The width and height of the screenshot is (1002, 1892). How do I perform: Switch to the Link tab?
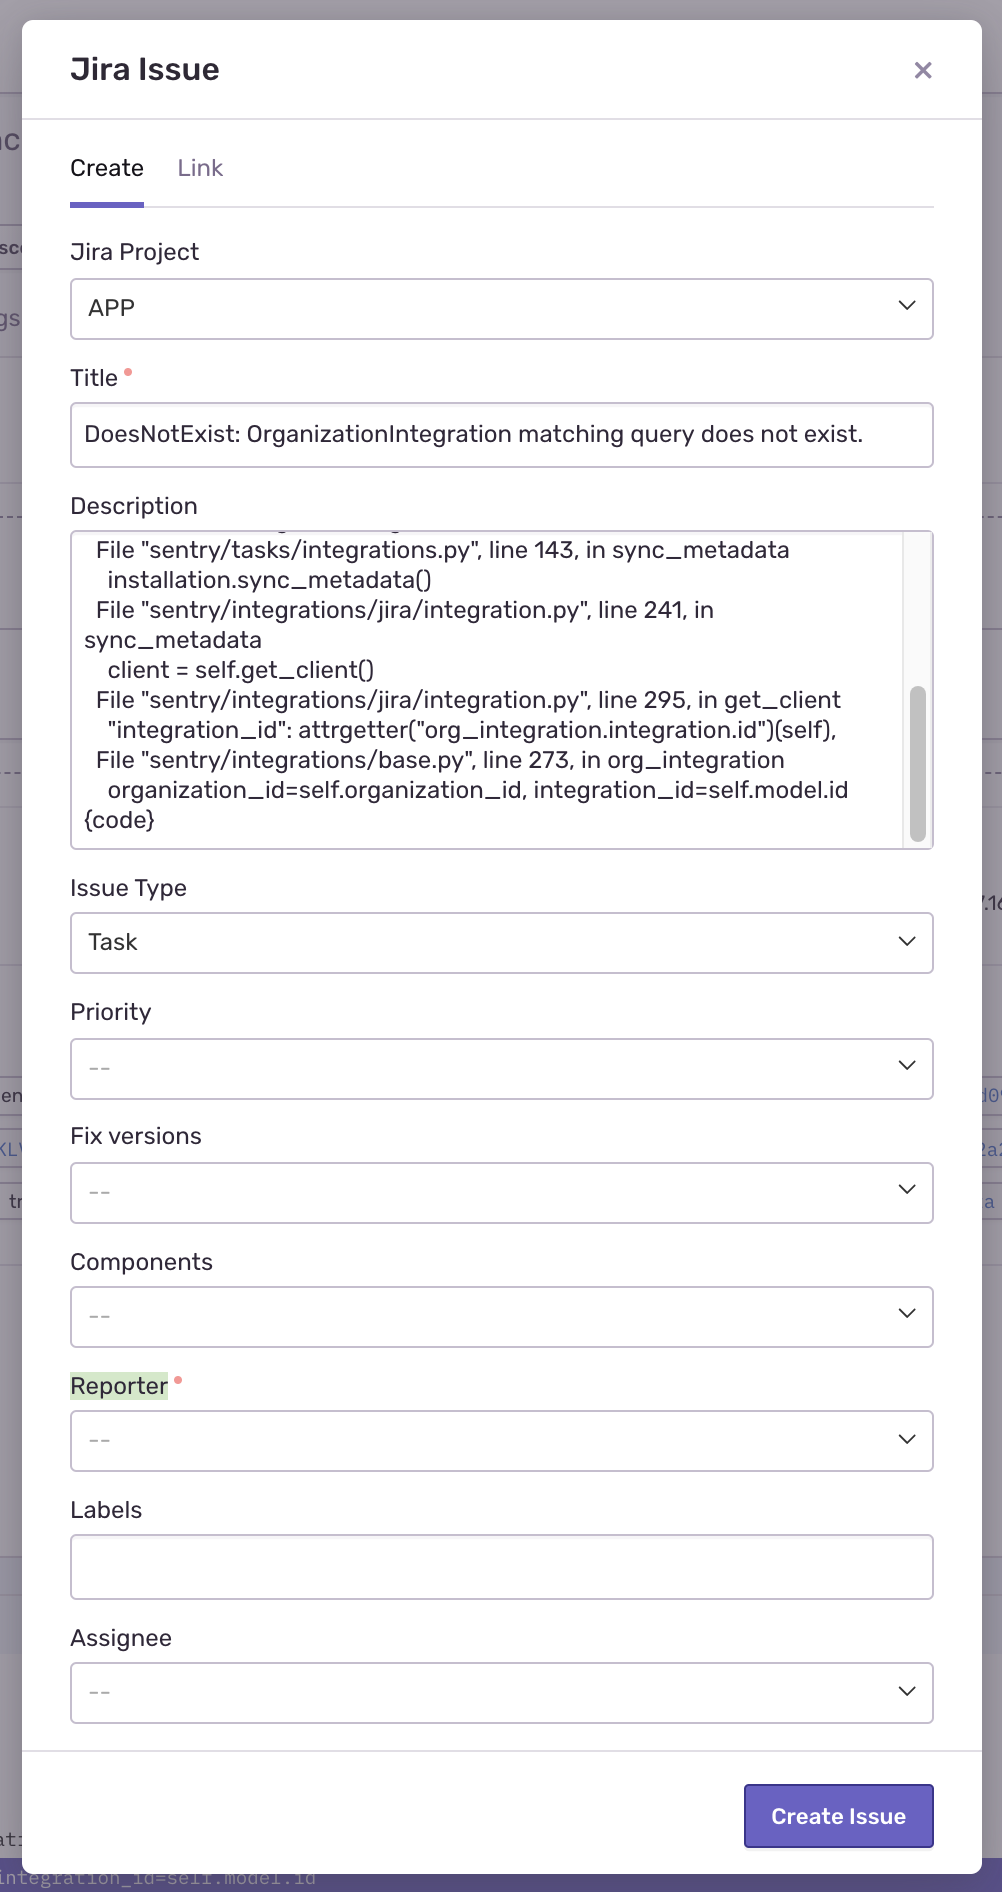(200, 168)
